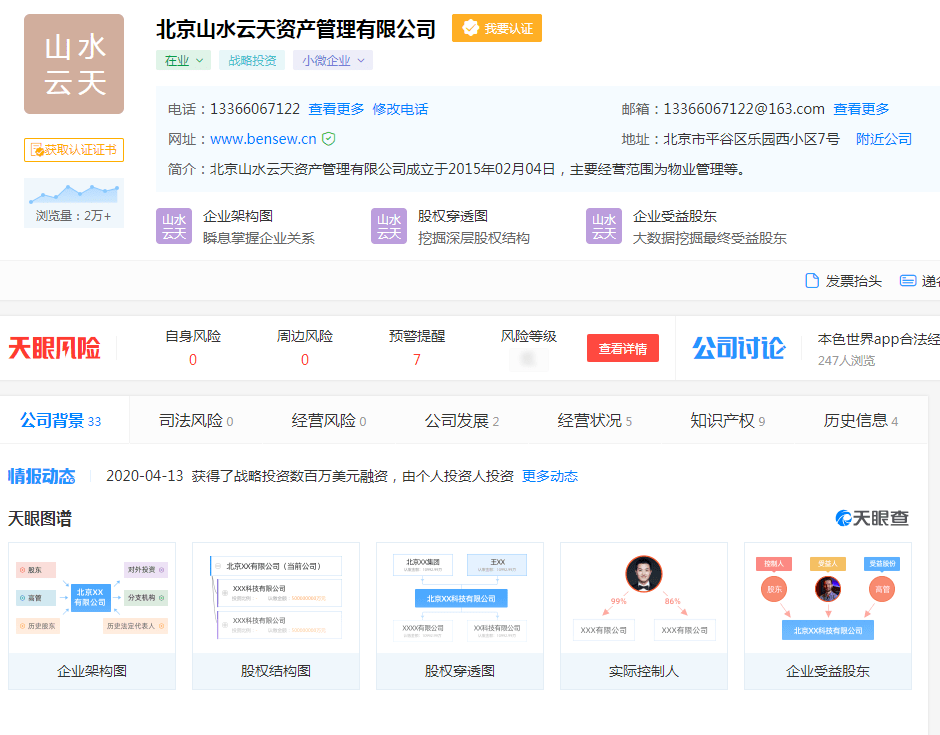Viewport: 940px width, 735px height.
Task: Click the 企业架构图 purple icon
Action: point(174,226)
